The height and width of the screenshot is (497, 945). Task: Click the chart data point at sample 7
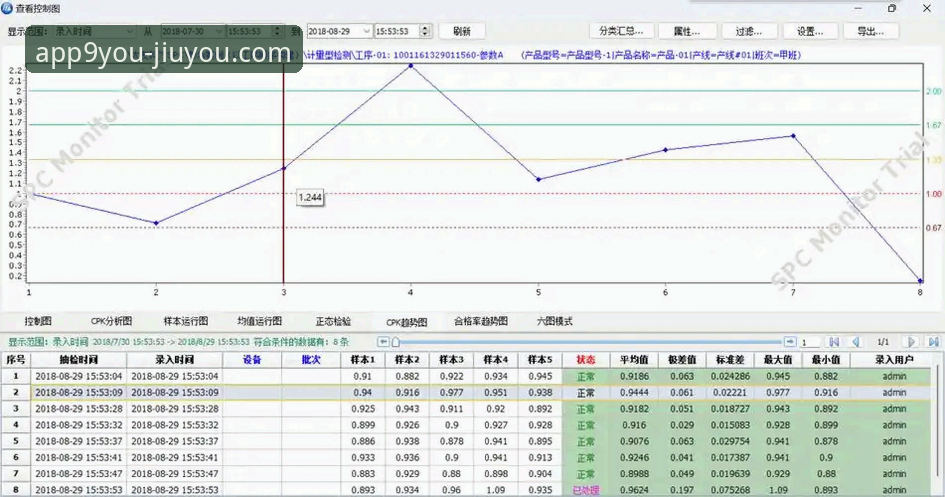(x=793, y=136)
